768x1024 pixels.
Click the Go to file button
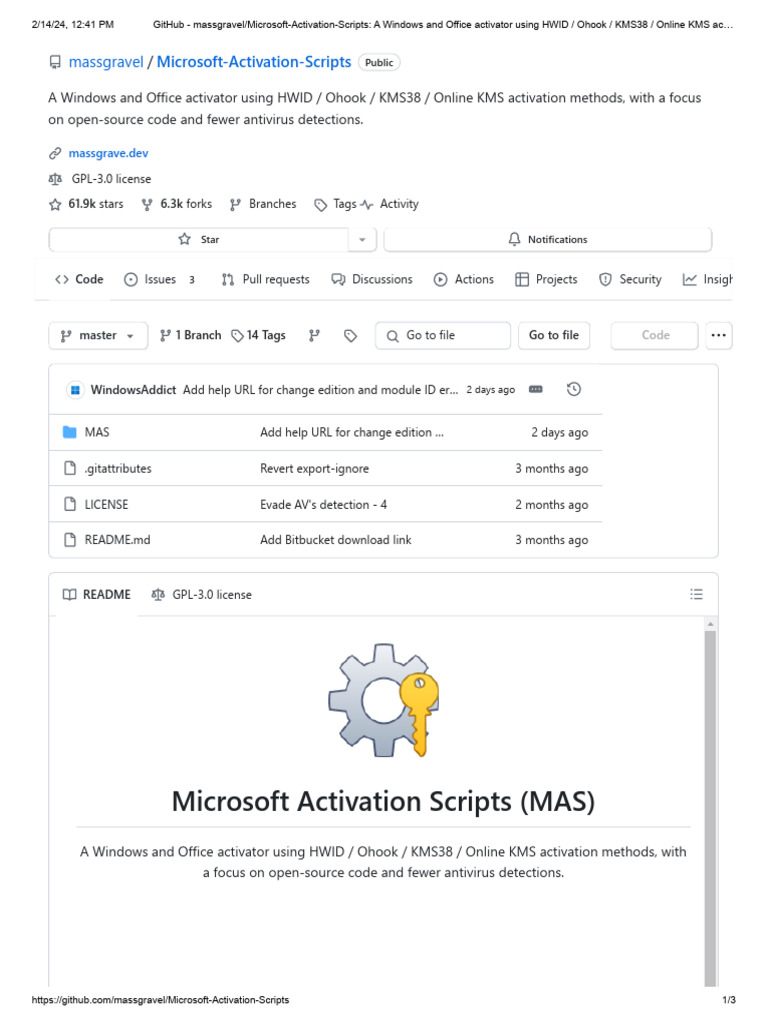tap(554, 336)
